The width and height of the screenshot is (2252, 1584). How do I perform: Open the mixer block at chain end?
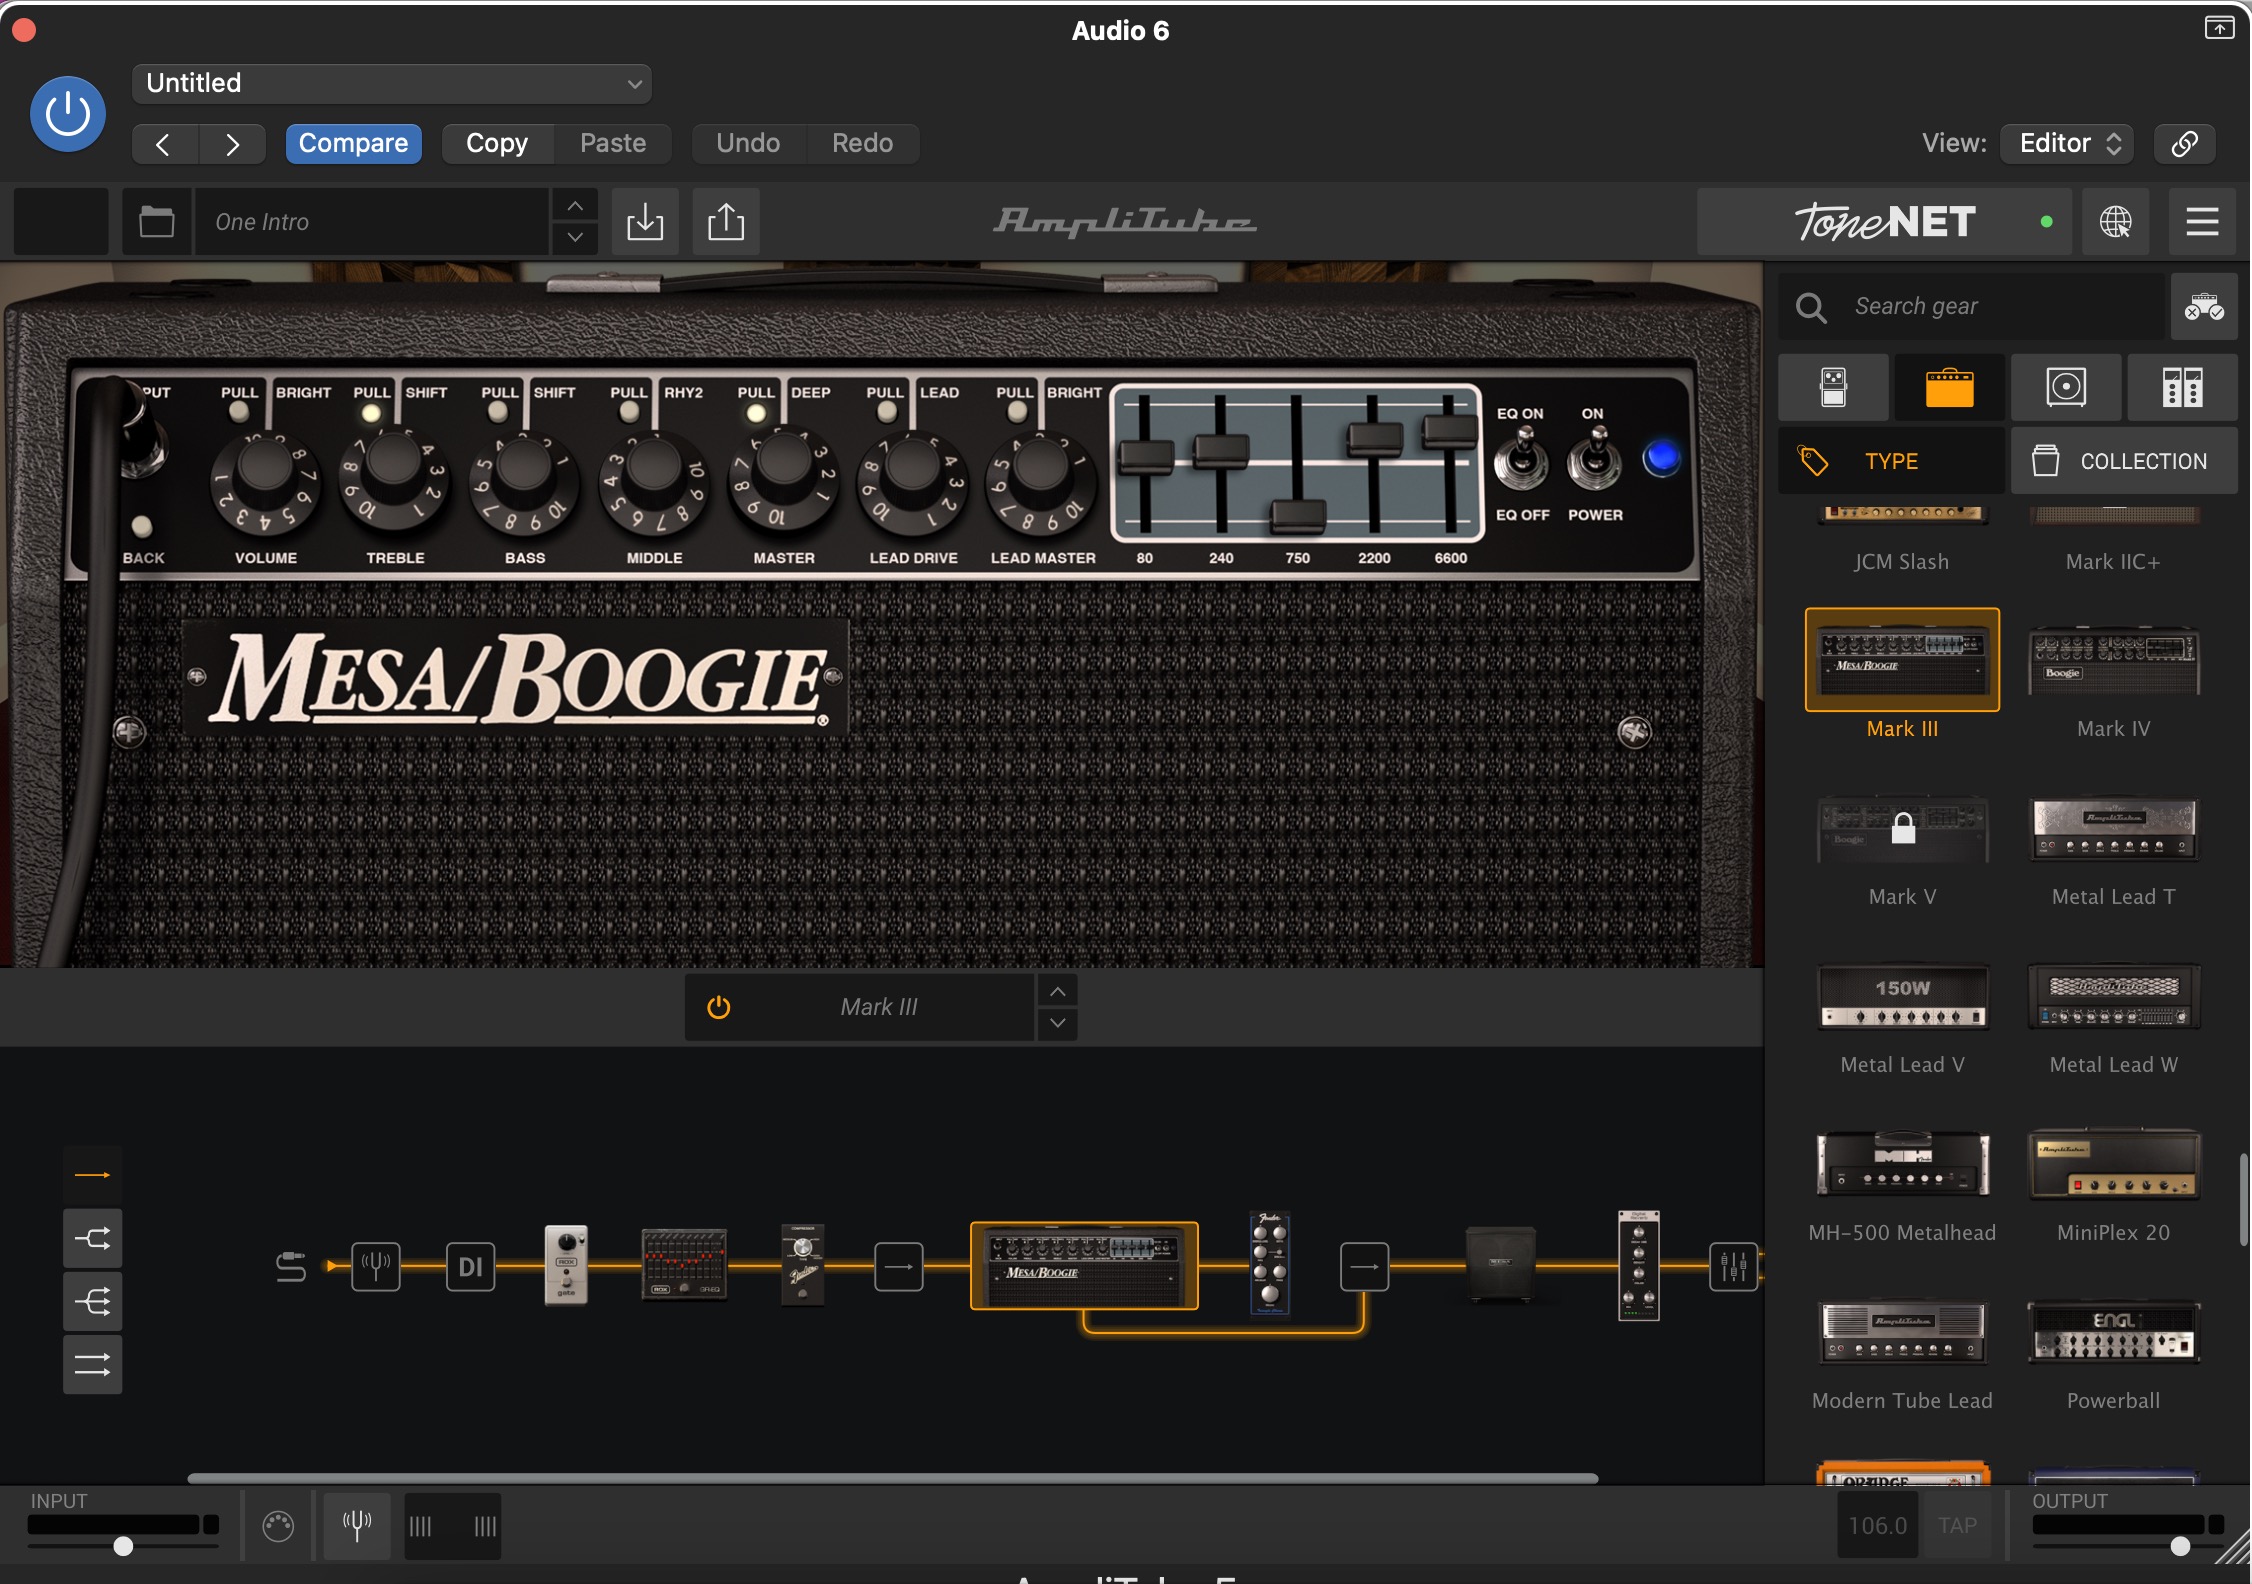1733,1267
